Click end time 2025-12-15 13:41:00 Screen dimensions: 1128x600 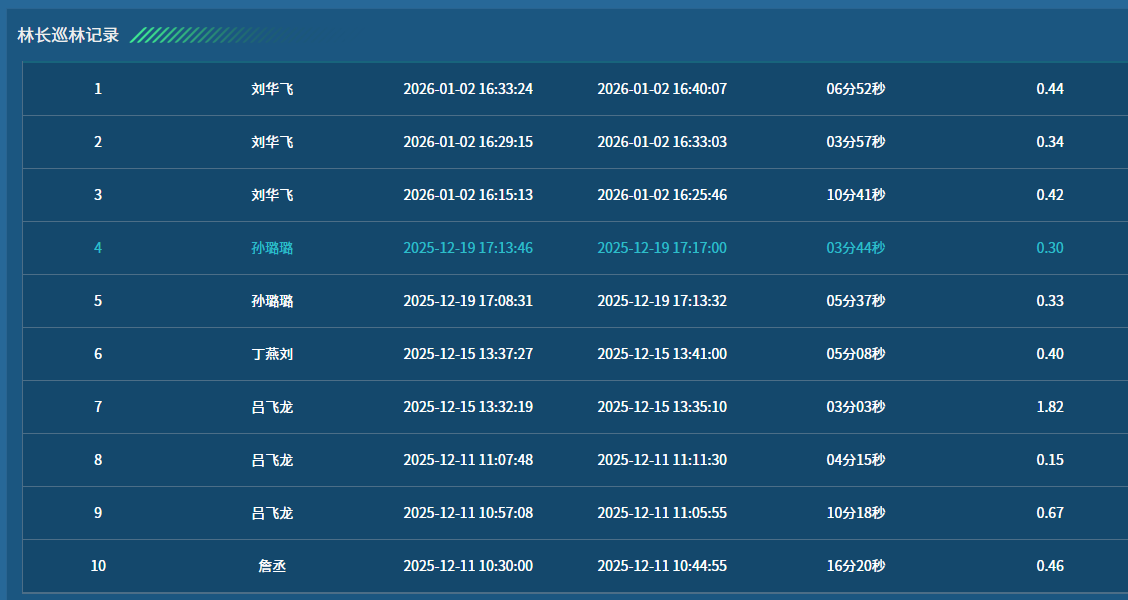662,354
